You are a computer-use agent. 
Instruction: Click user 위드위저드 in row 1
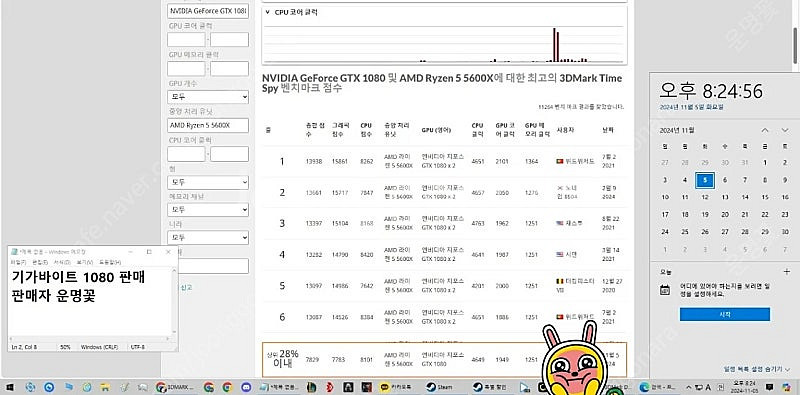point(580,161)
